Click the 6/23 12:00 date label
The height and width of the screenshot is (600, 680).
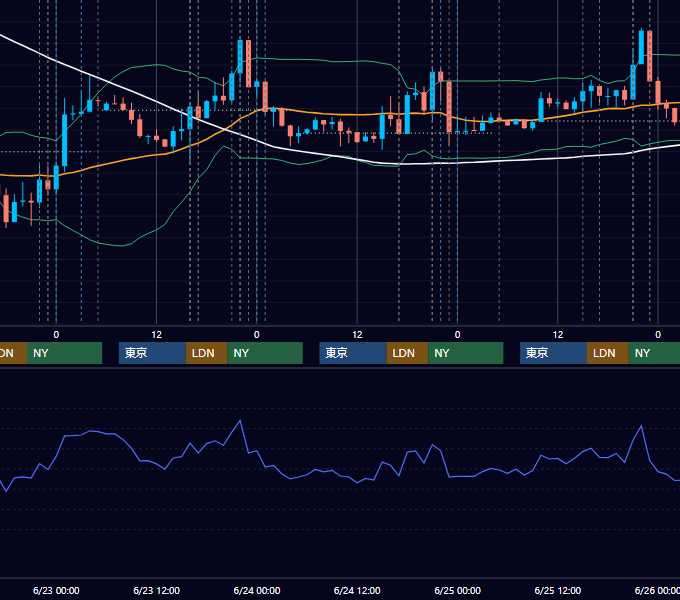157,590
